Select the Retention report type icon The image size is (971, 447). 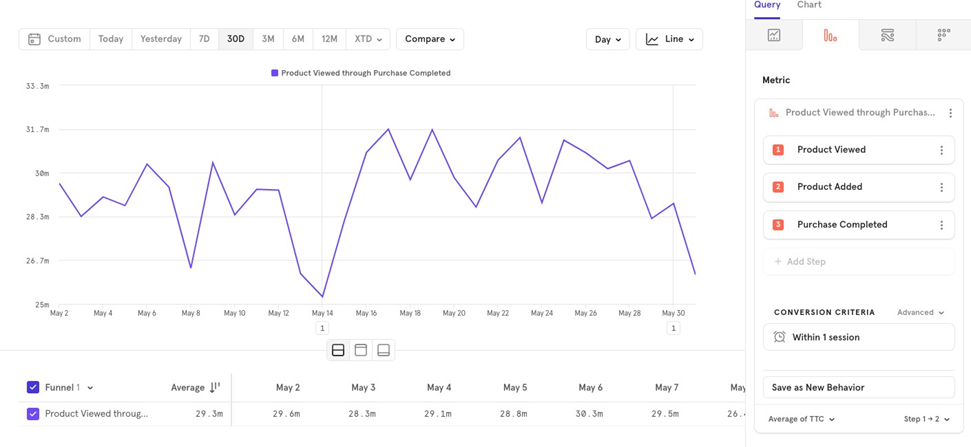coord(943,35)
